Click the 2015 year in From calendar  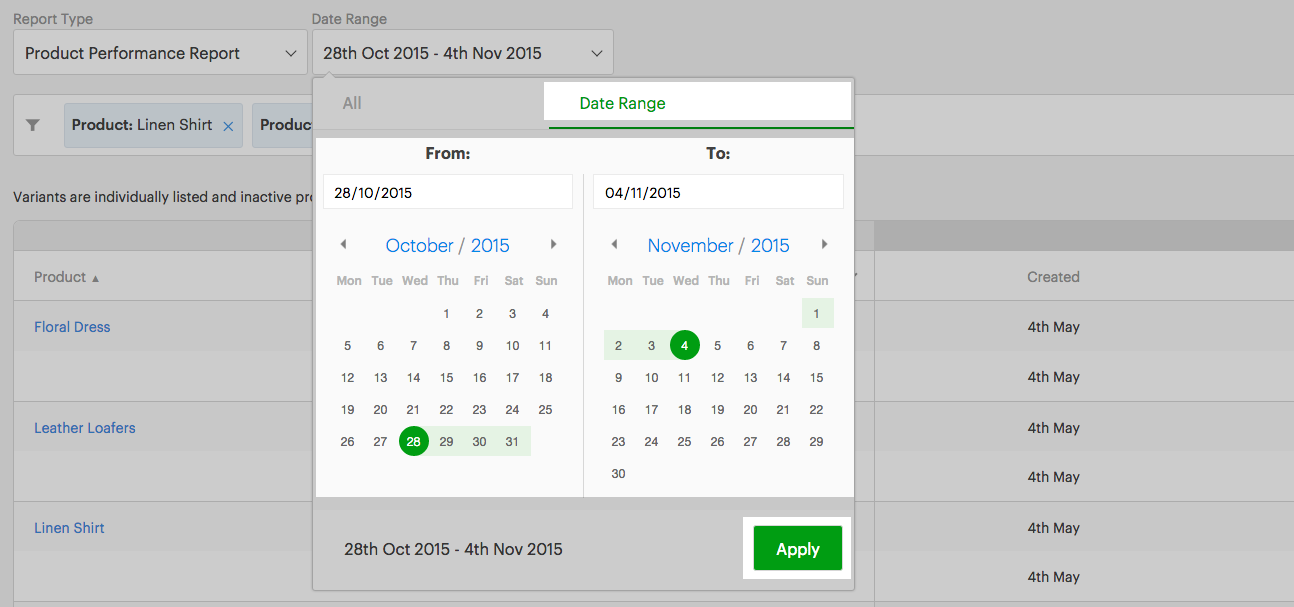[x=490, y=246]
